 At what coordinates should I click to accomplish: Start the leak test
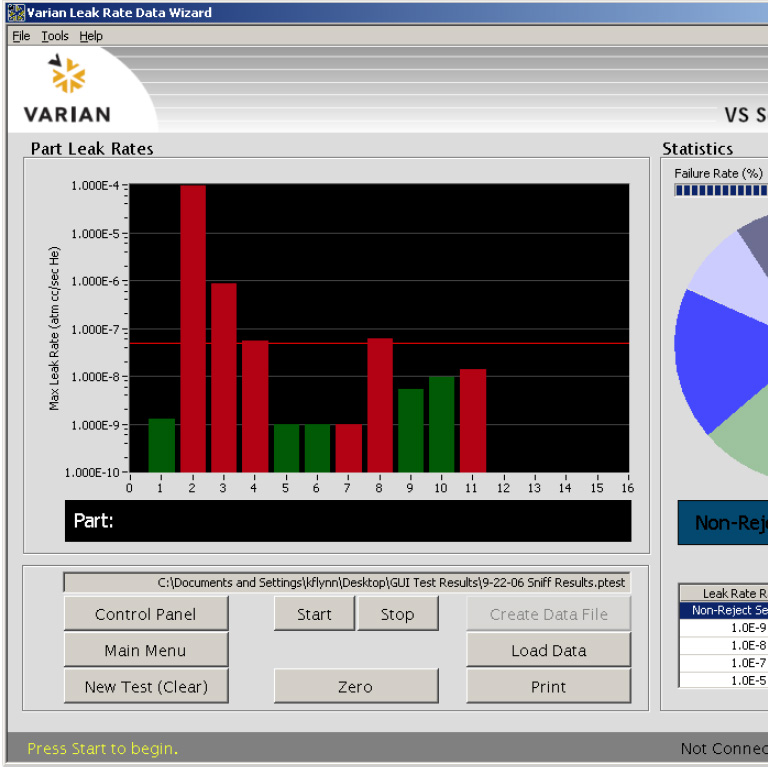314,614
